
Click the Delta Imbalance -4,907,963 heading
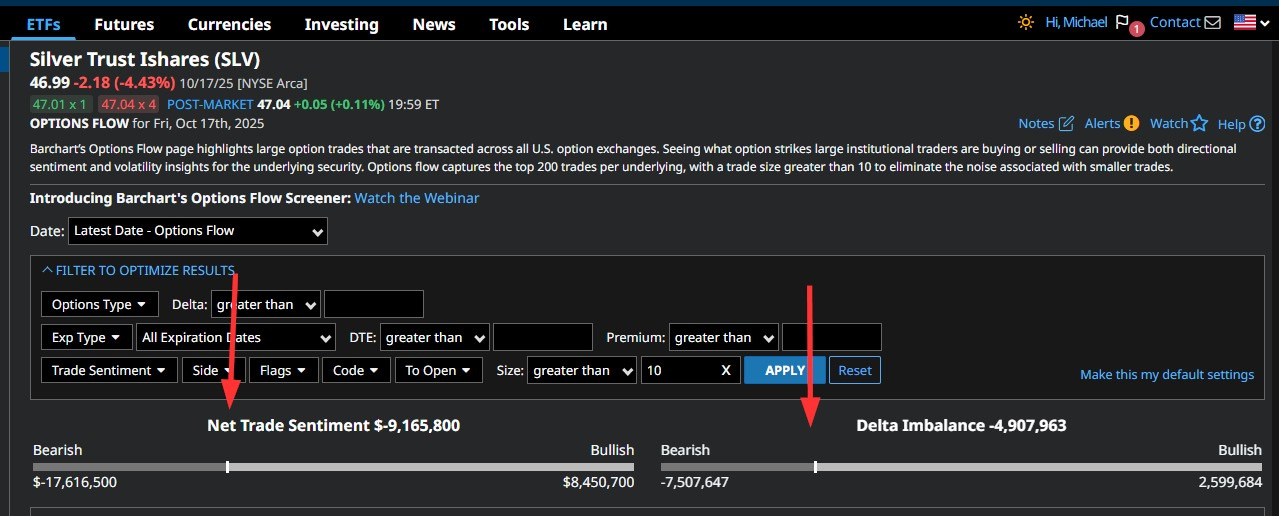[961, 425]
